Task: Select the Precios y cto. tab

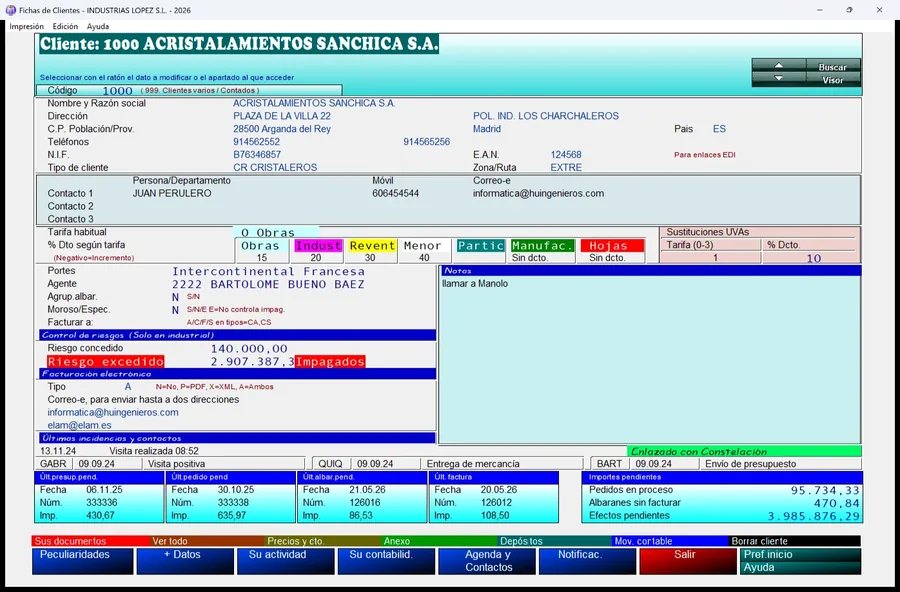Action: pos(323,541)
